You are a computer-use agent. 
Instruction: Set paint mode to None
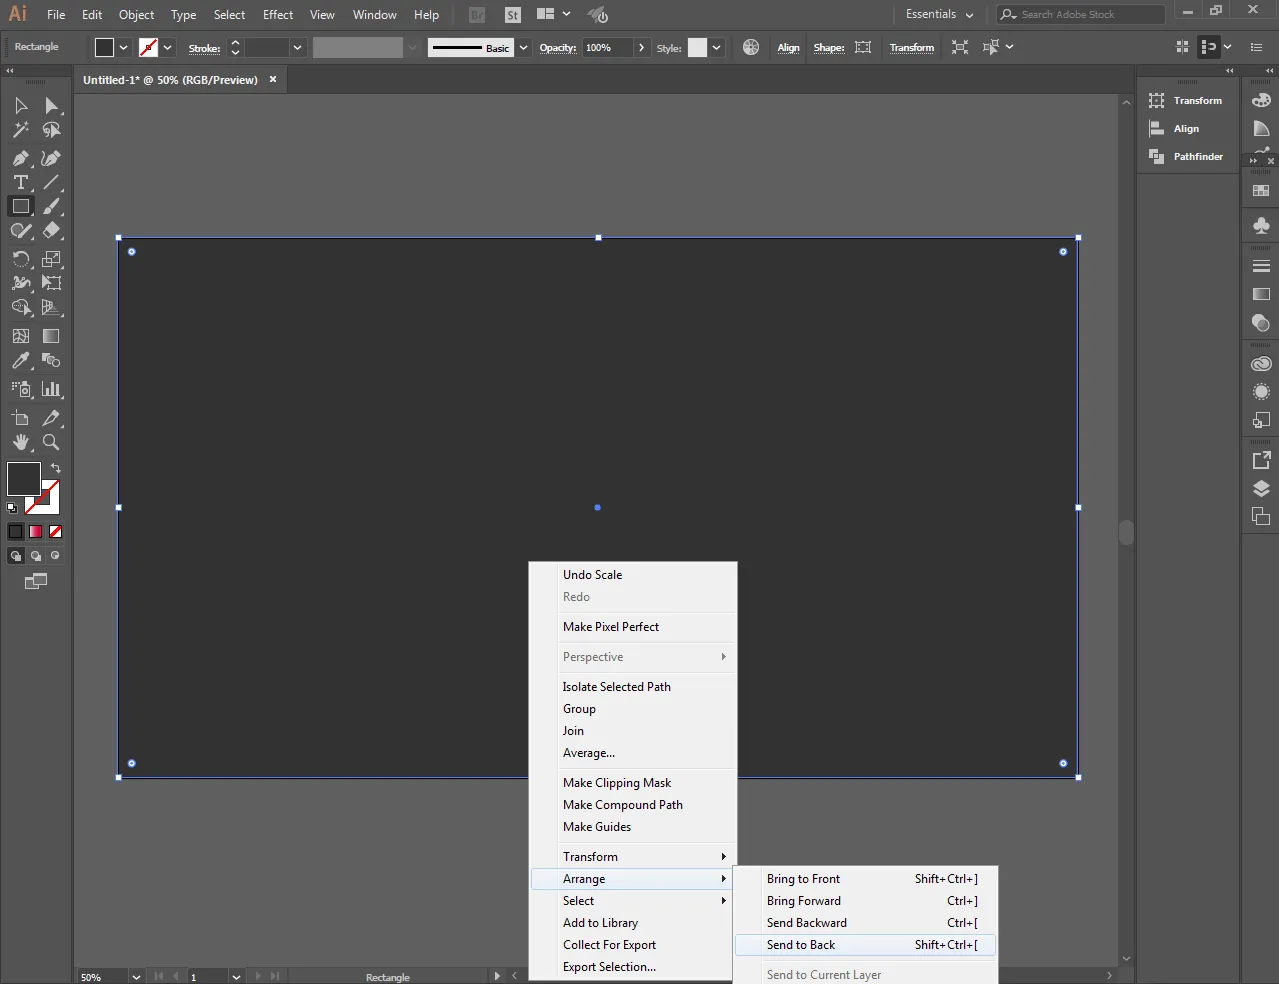click(x=56, y=531)
